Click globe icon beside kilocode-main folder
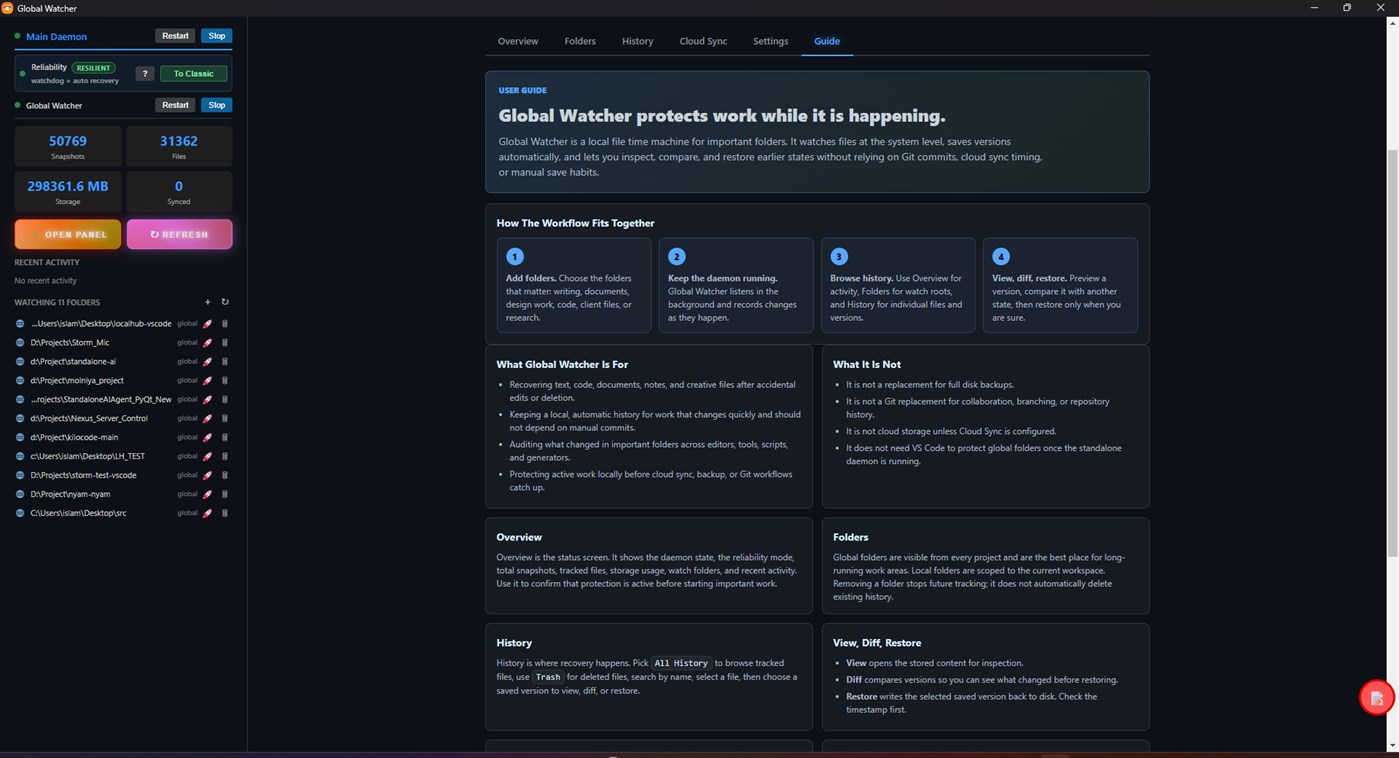Viewport: 1399px width, 758px height. [x=20, y=438]
